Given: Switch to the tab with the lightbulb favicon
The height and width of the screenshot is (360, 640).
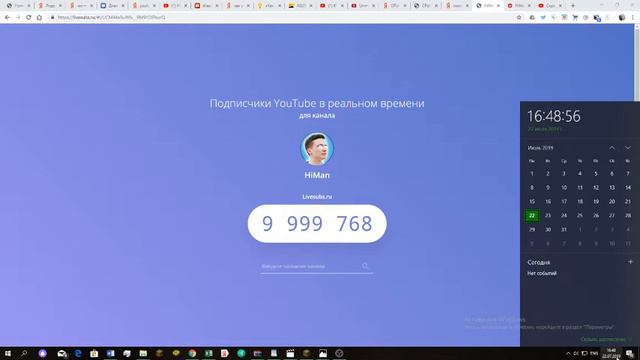Looking at the screenshot, I should point(269,6).
